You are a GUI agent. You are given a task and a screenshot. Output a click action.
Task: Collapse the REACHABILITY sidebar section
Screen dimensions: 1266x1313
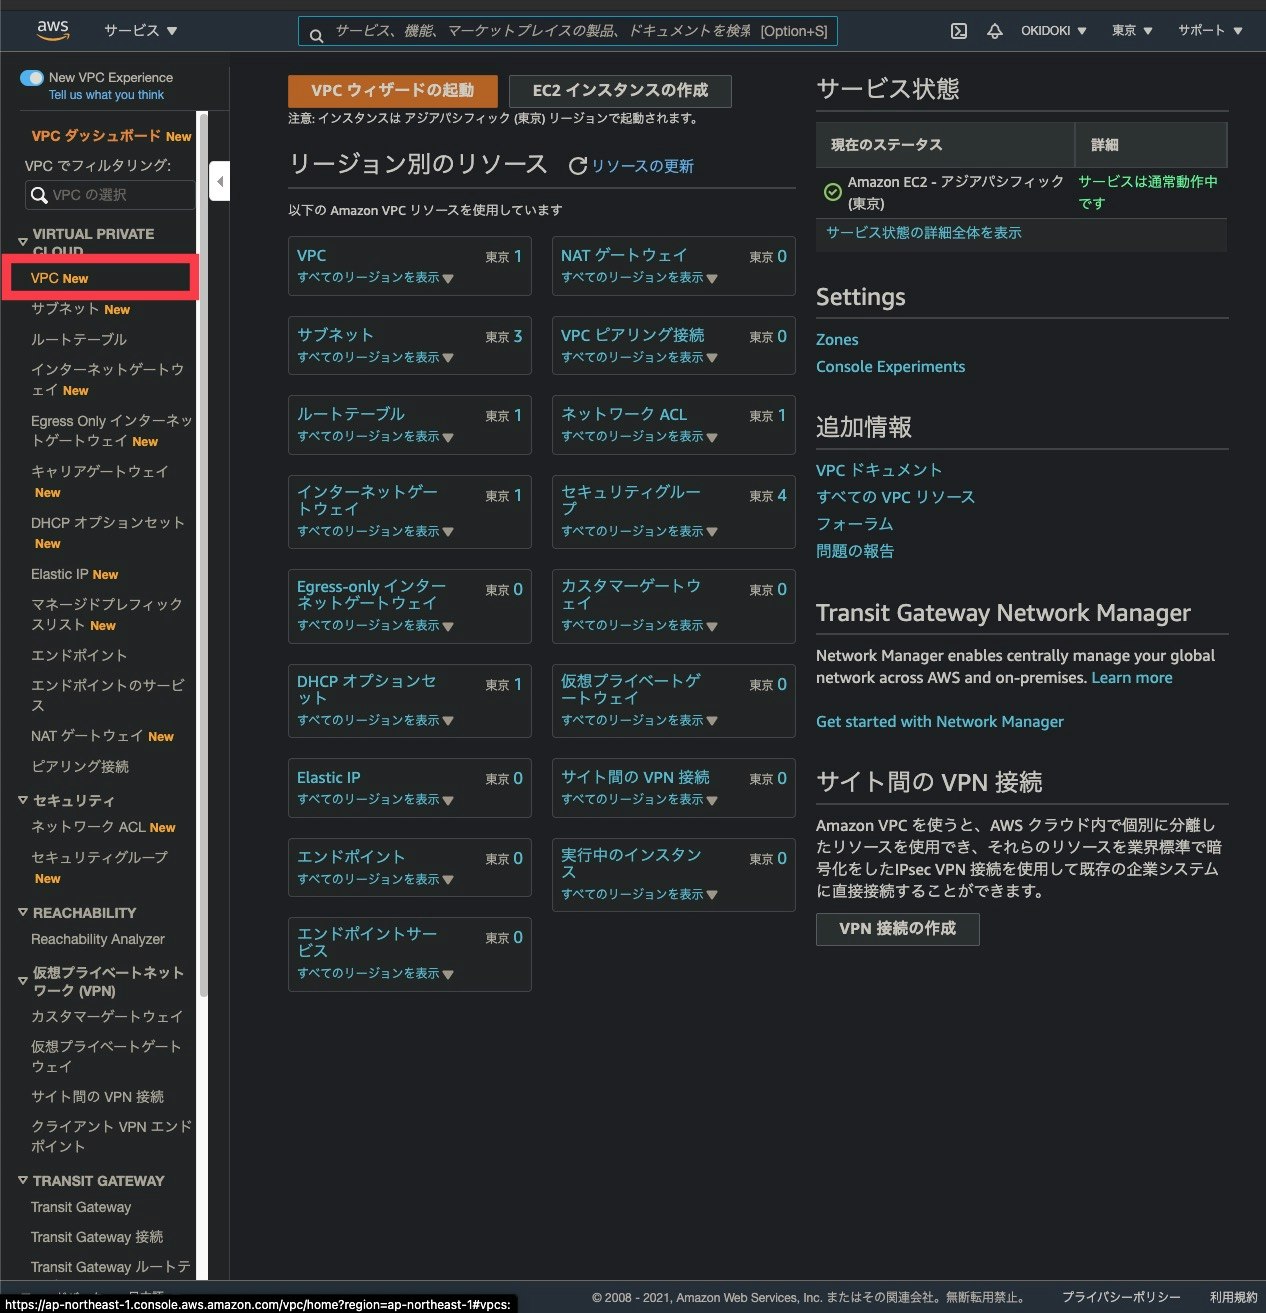pyautogui.click(x=23, y=912)
